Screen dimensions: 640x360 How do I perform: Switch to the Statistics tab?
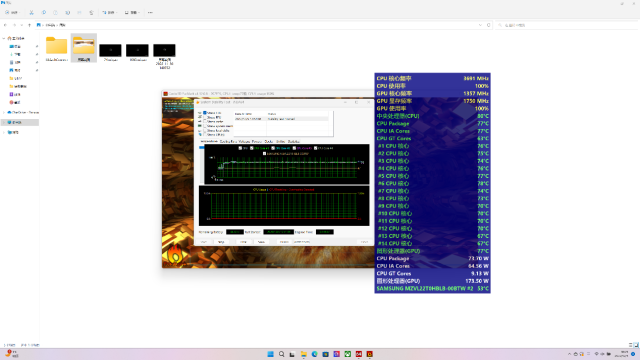click(293, 141)
